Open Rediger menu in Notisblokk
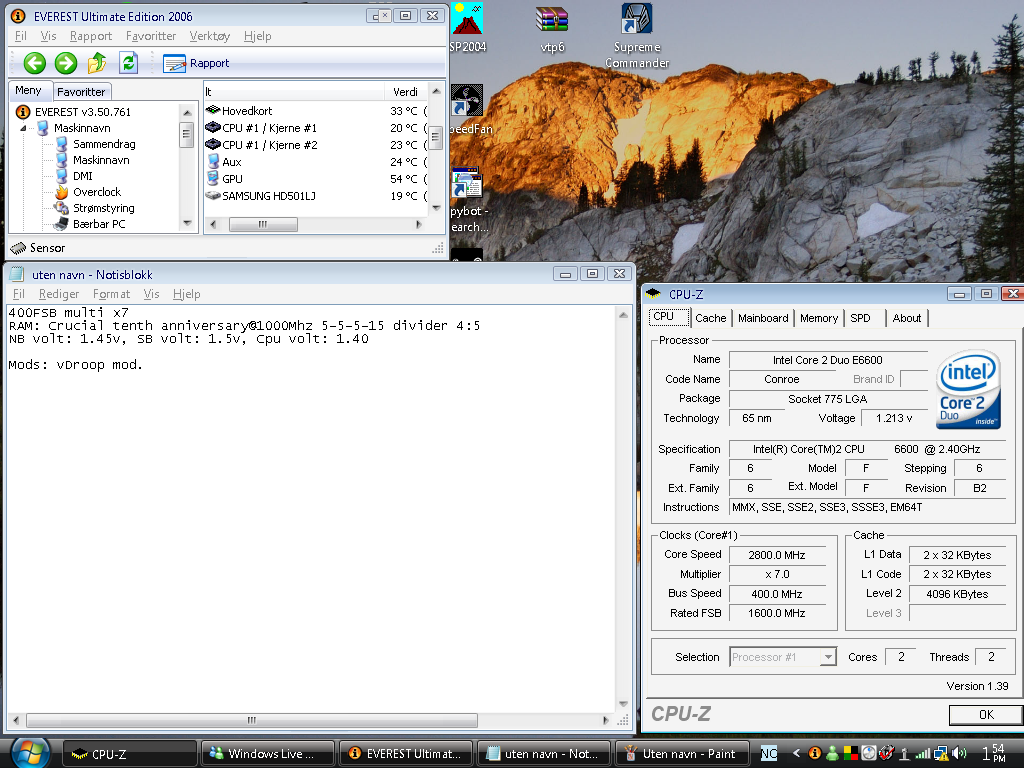 [x=59, y=294]
